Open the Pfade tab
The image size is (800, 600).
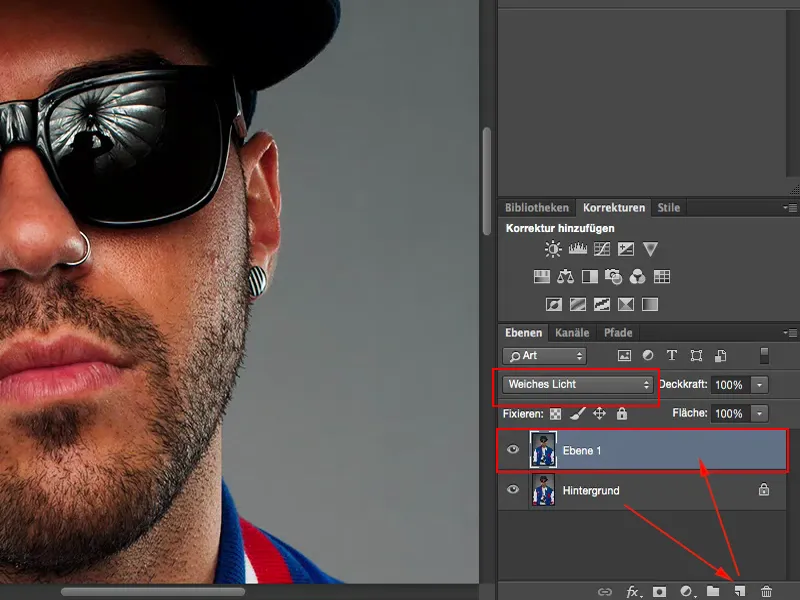pos(618,333)
